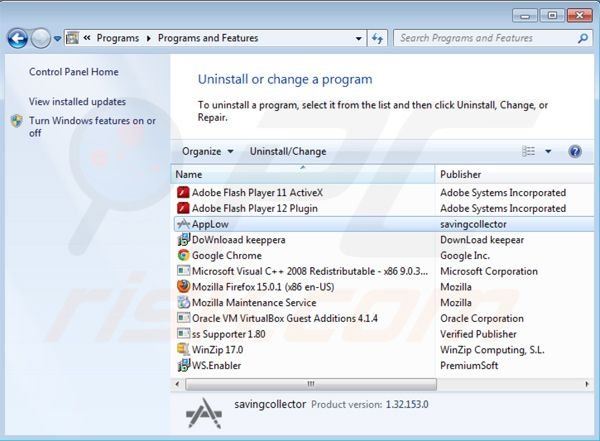600x441 pixels.
Task: Select Mozilla Firefox 15.0.1 entry
Action: pyautogui.click(x=263, y=287)
